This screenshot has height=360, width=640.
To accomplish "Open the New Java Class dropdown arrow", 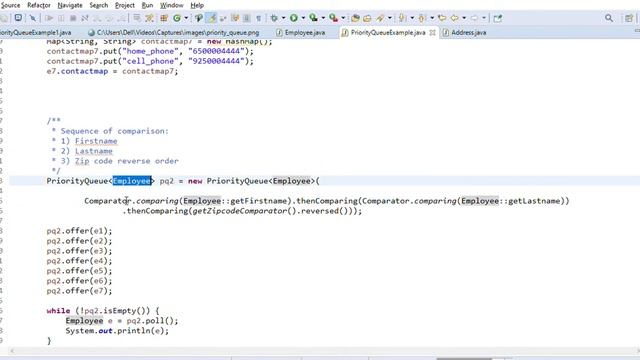I will click(186, 18).
